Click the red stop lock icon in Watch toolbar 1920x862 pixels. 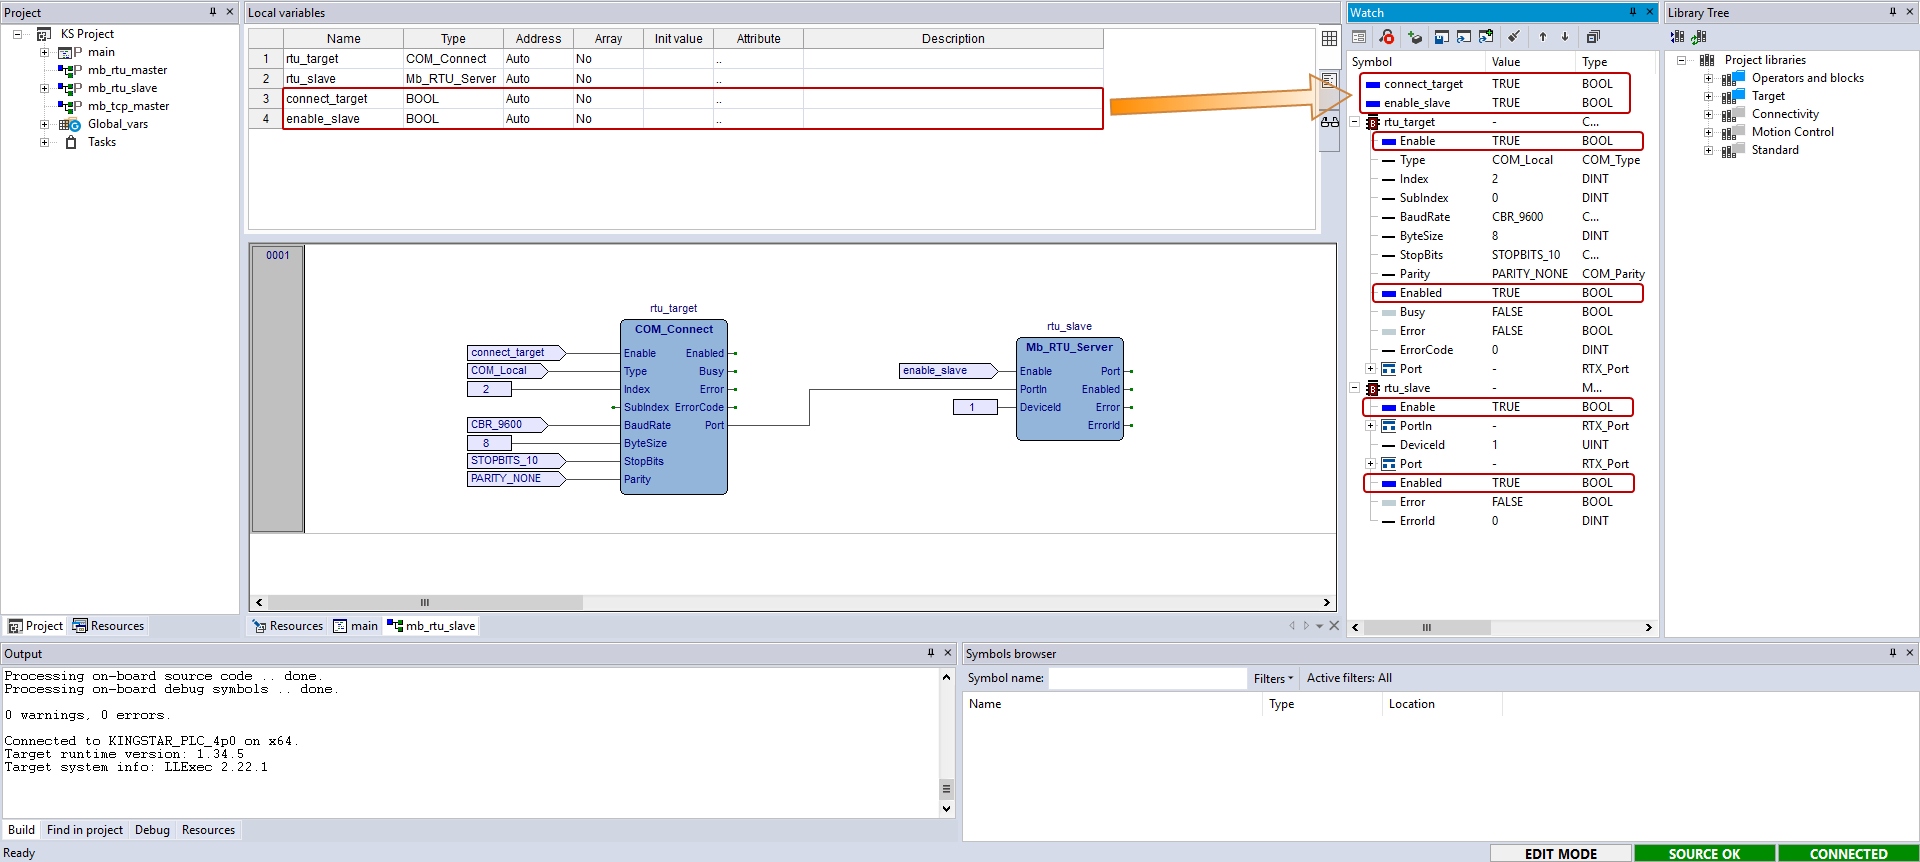point(1387,37)
